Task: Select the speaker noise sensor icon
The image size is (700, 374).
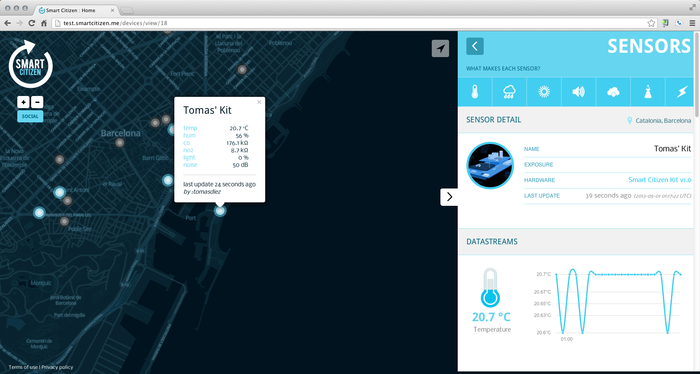Action: coord(579,92)
